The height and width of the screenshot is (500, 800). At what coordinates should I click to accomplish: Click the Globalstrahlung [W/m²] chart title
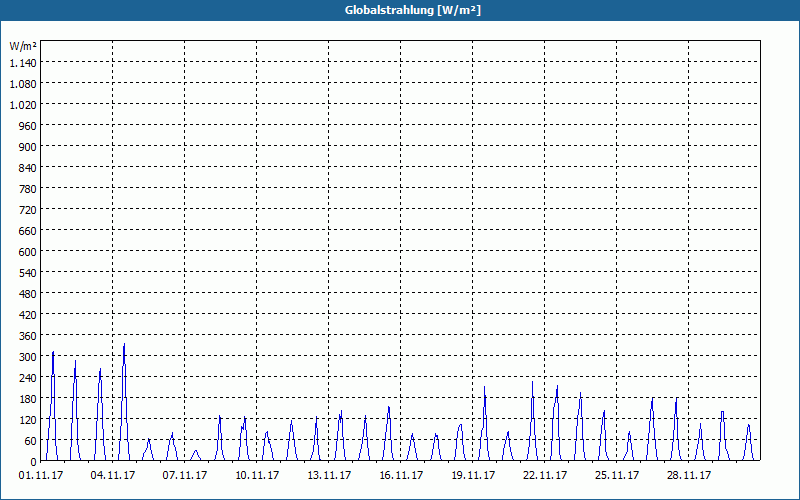412,10
